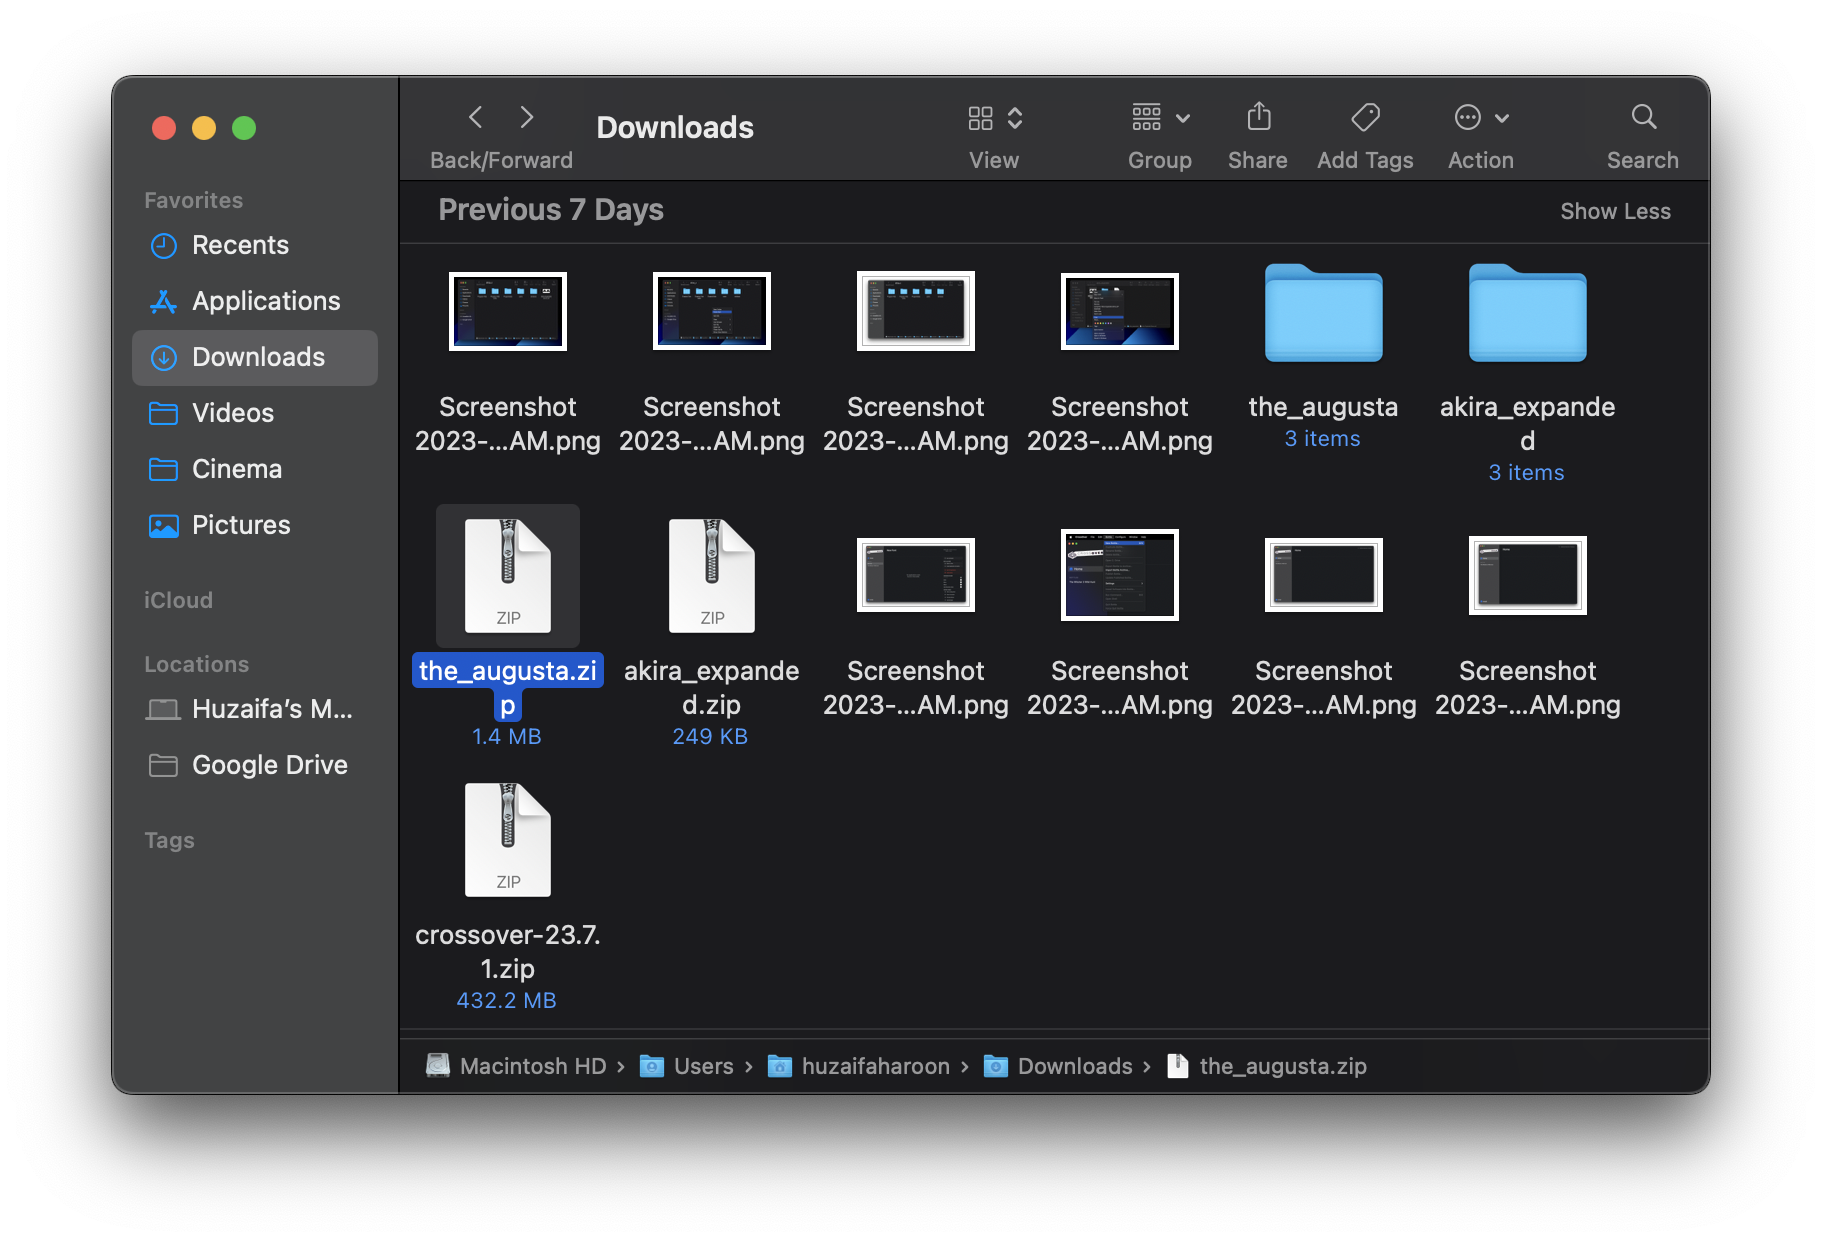Click Show Less for Previous 7 Days
Image resolution: width=1822 pixels, height=1242 pixels.
1615,211
